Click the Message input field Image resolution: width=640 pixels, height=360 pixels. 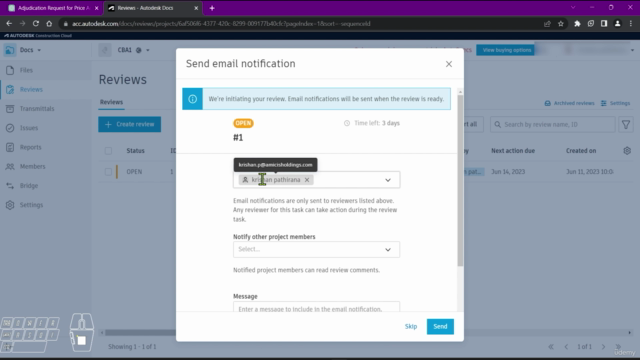[x=316, y=307]
